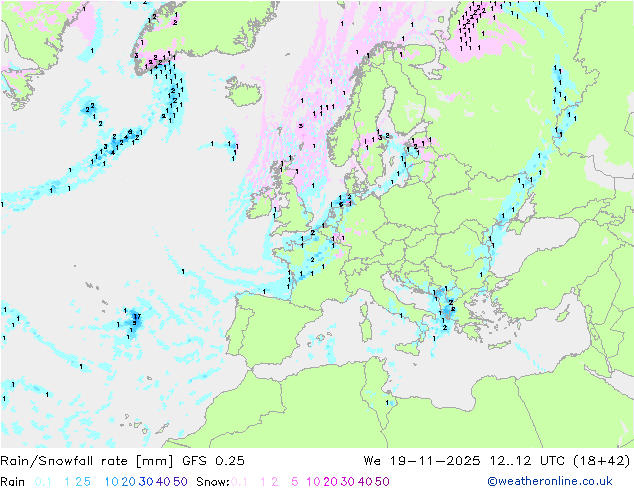Click the '17' rainfall value in the Atlantic
Screen dimensions: 634x490
[x=137, y=316]
